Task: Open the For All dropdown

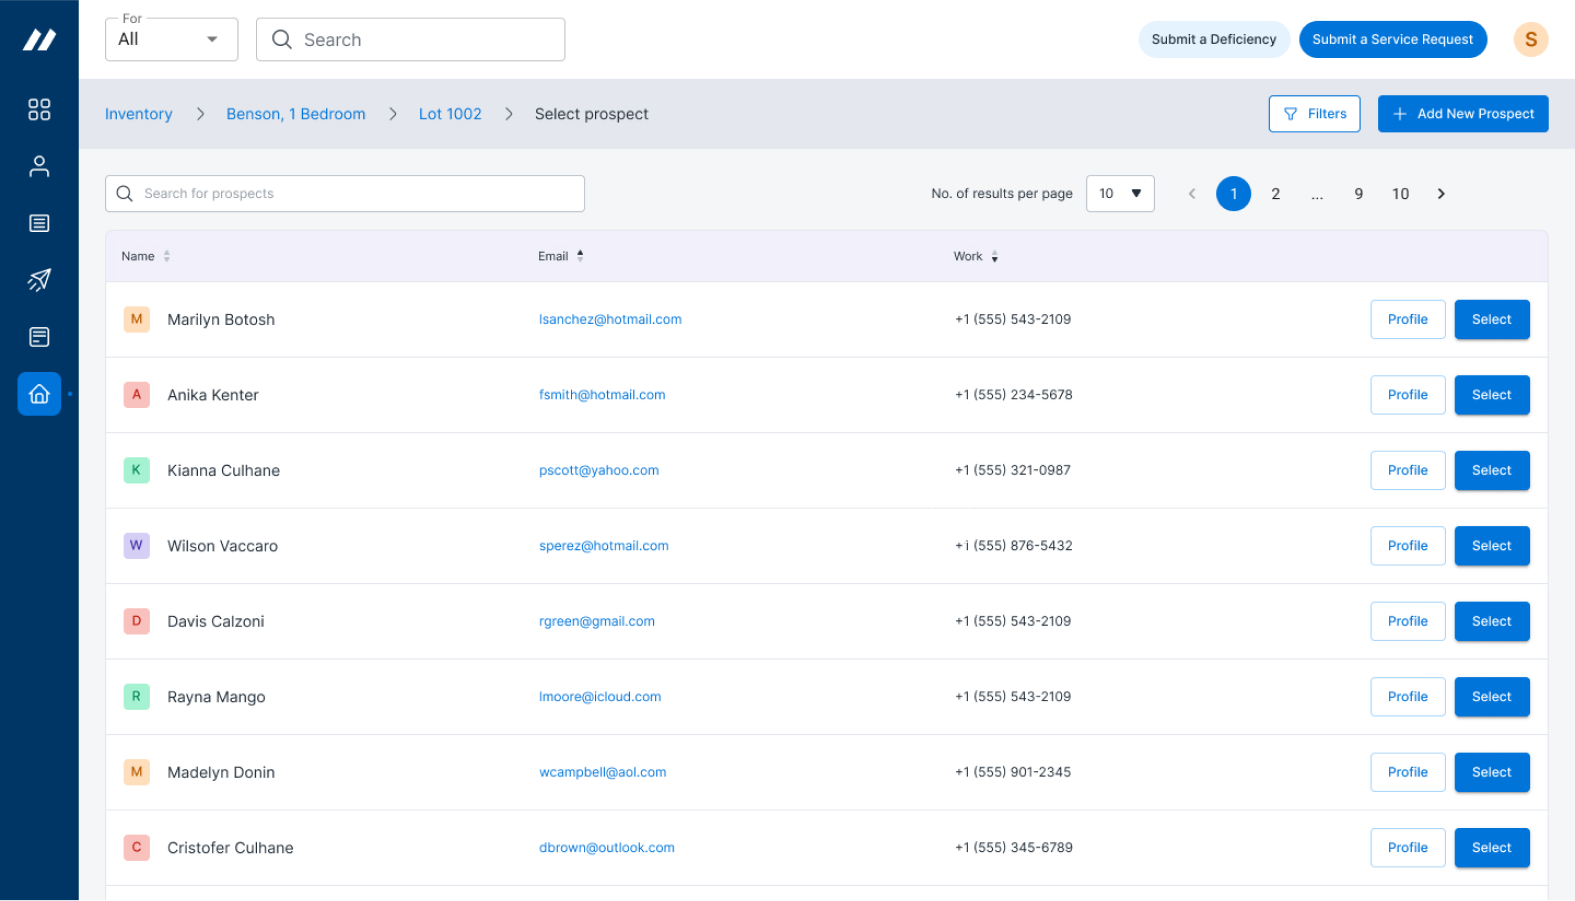Action: [x=171, y=39]
